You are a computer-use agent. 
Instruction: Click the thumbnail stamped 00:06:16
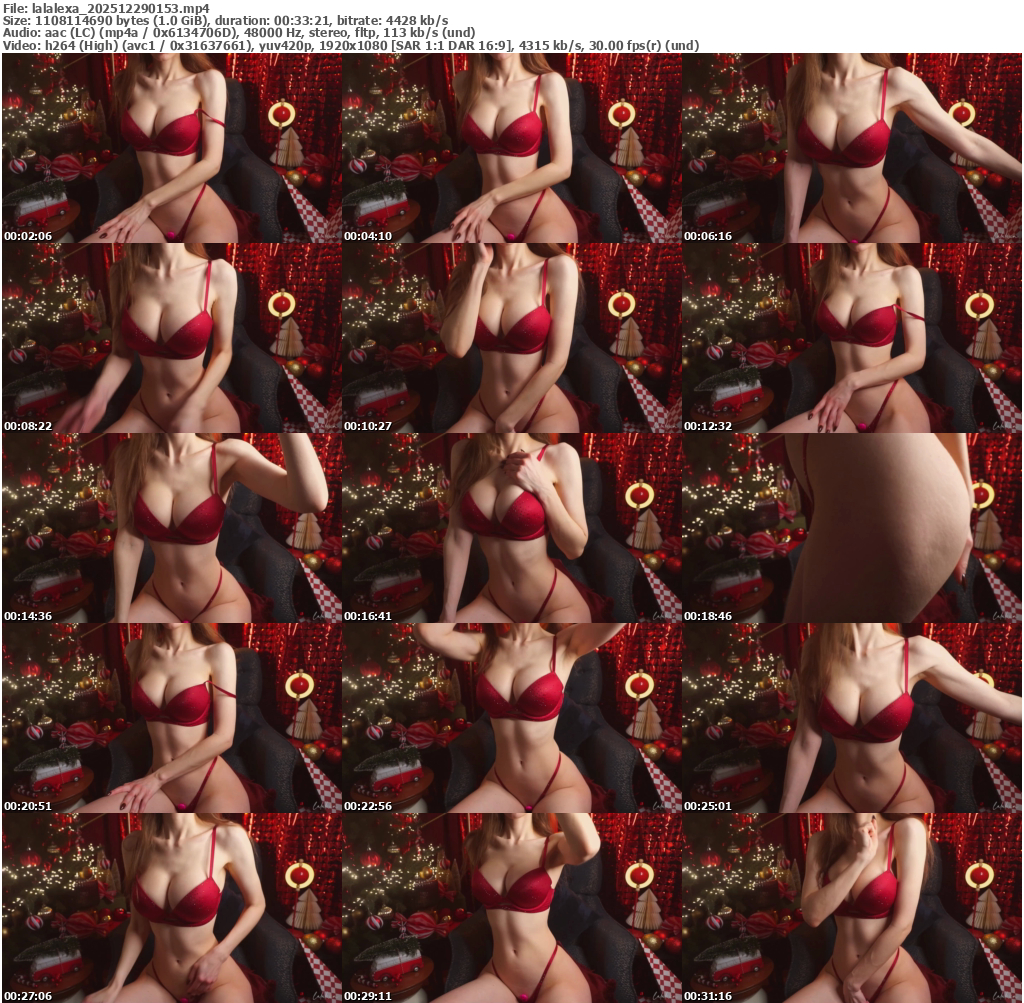tap(851, 148)
